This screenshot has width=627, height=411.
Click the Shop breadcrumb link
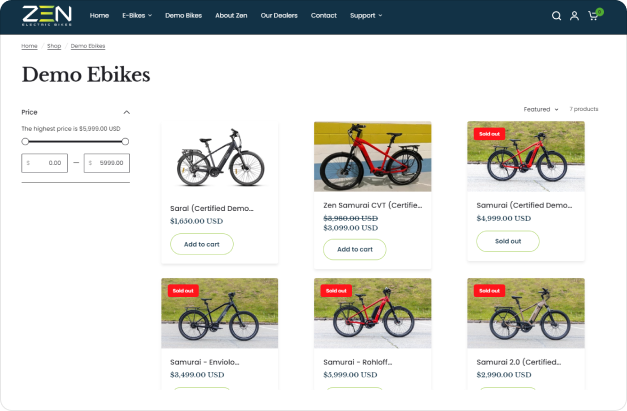[x=54, y=46]
